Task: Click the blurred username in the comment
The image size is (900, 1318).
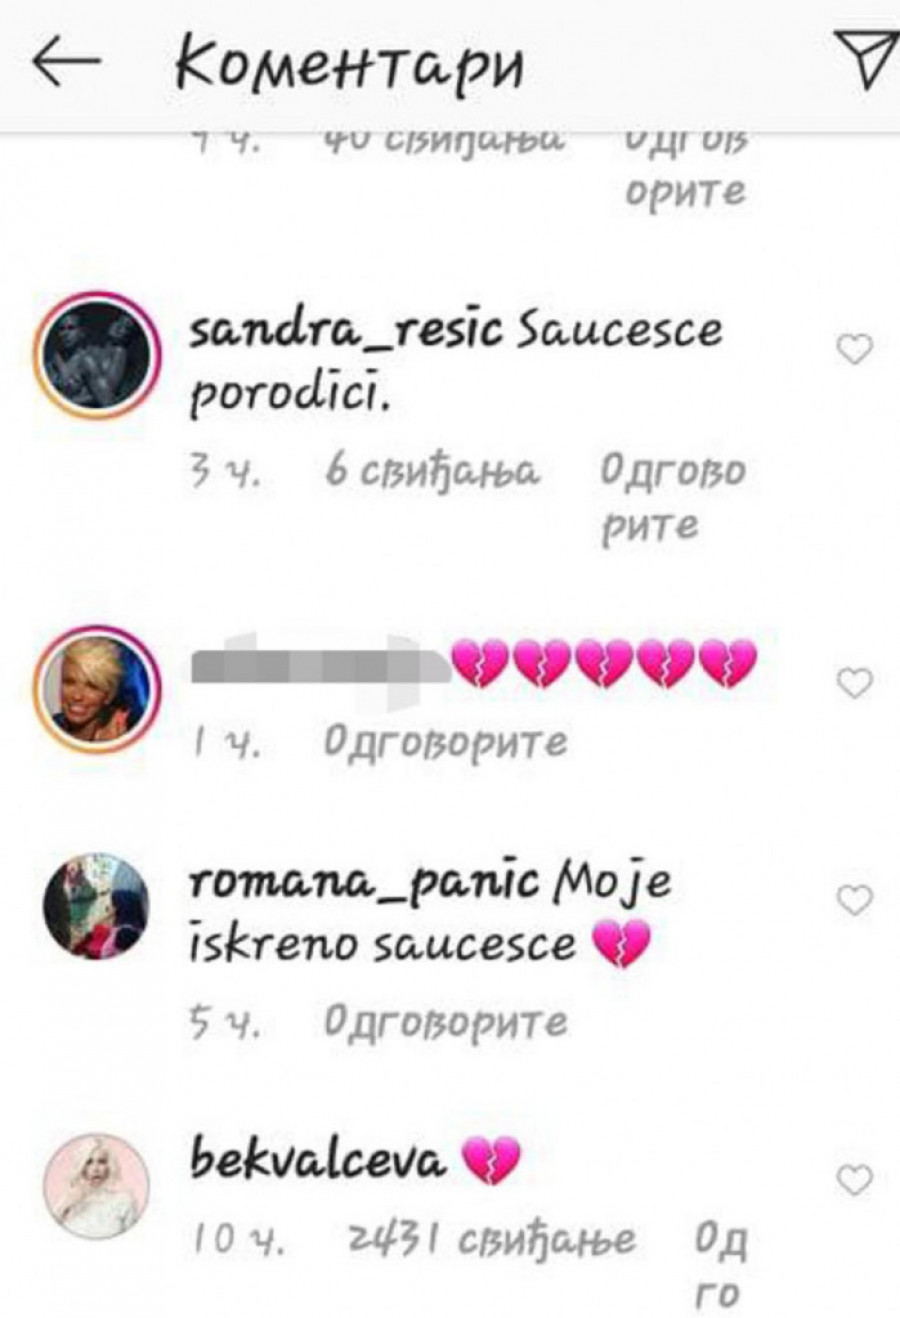Action: click(320, 664)
